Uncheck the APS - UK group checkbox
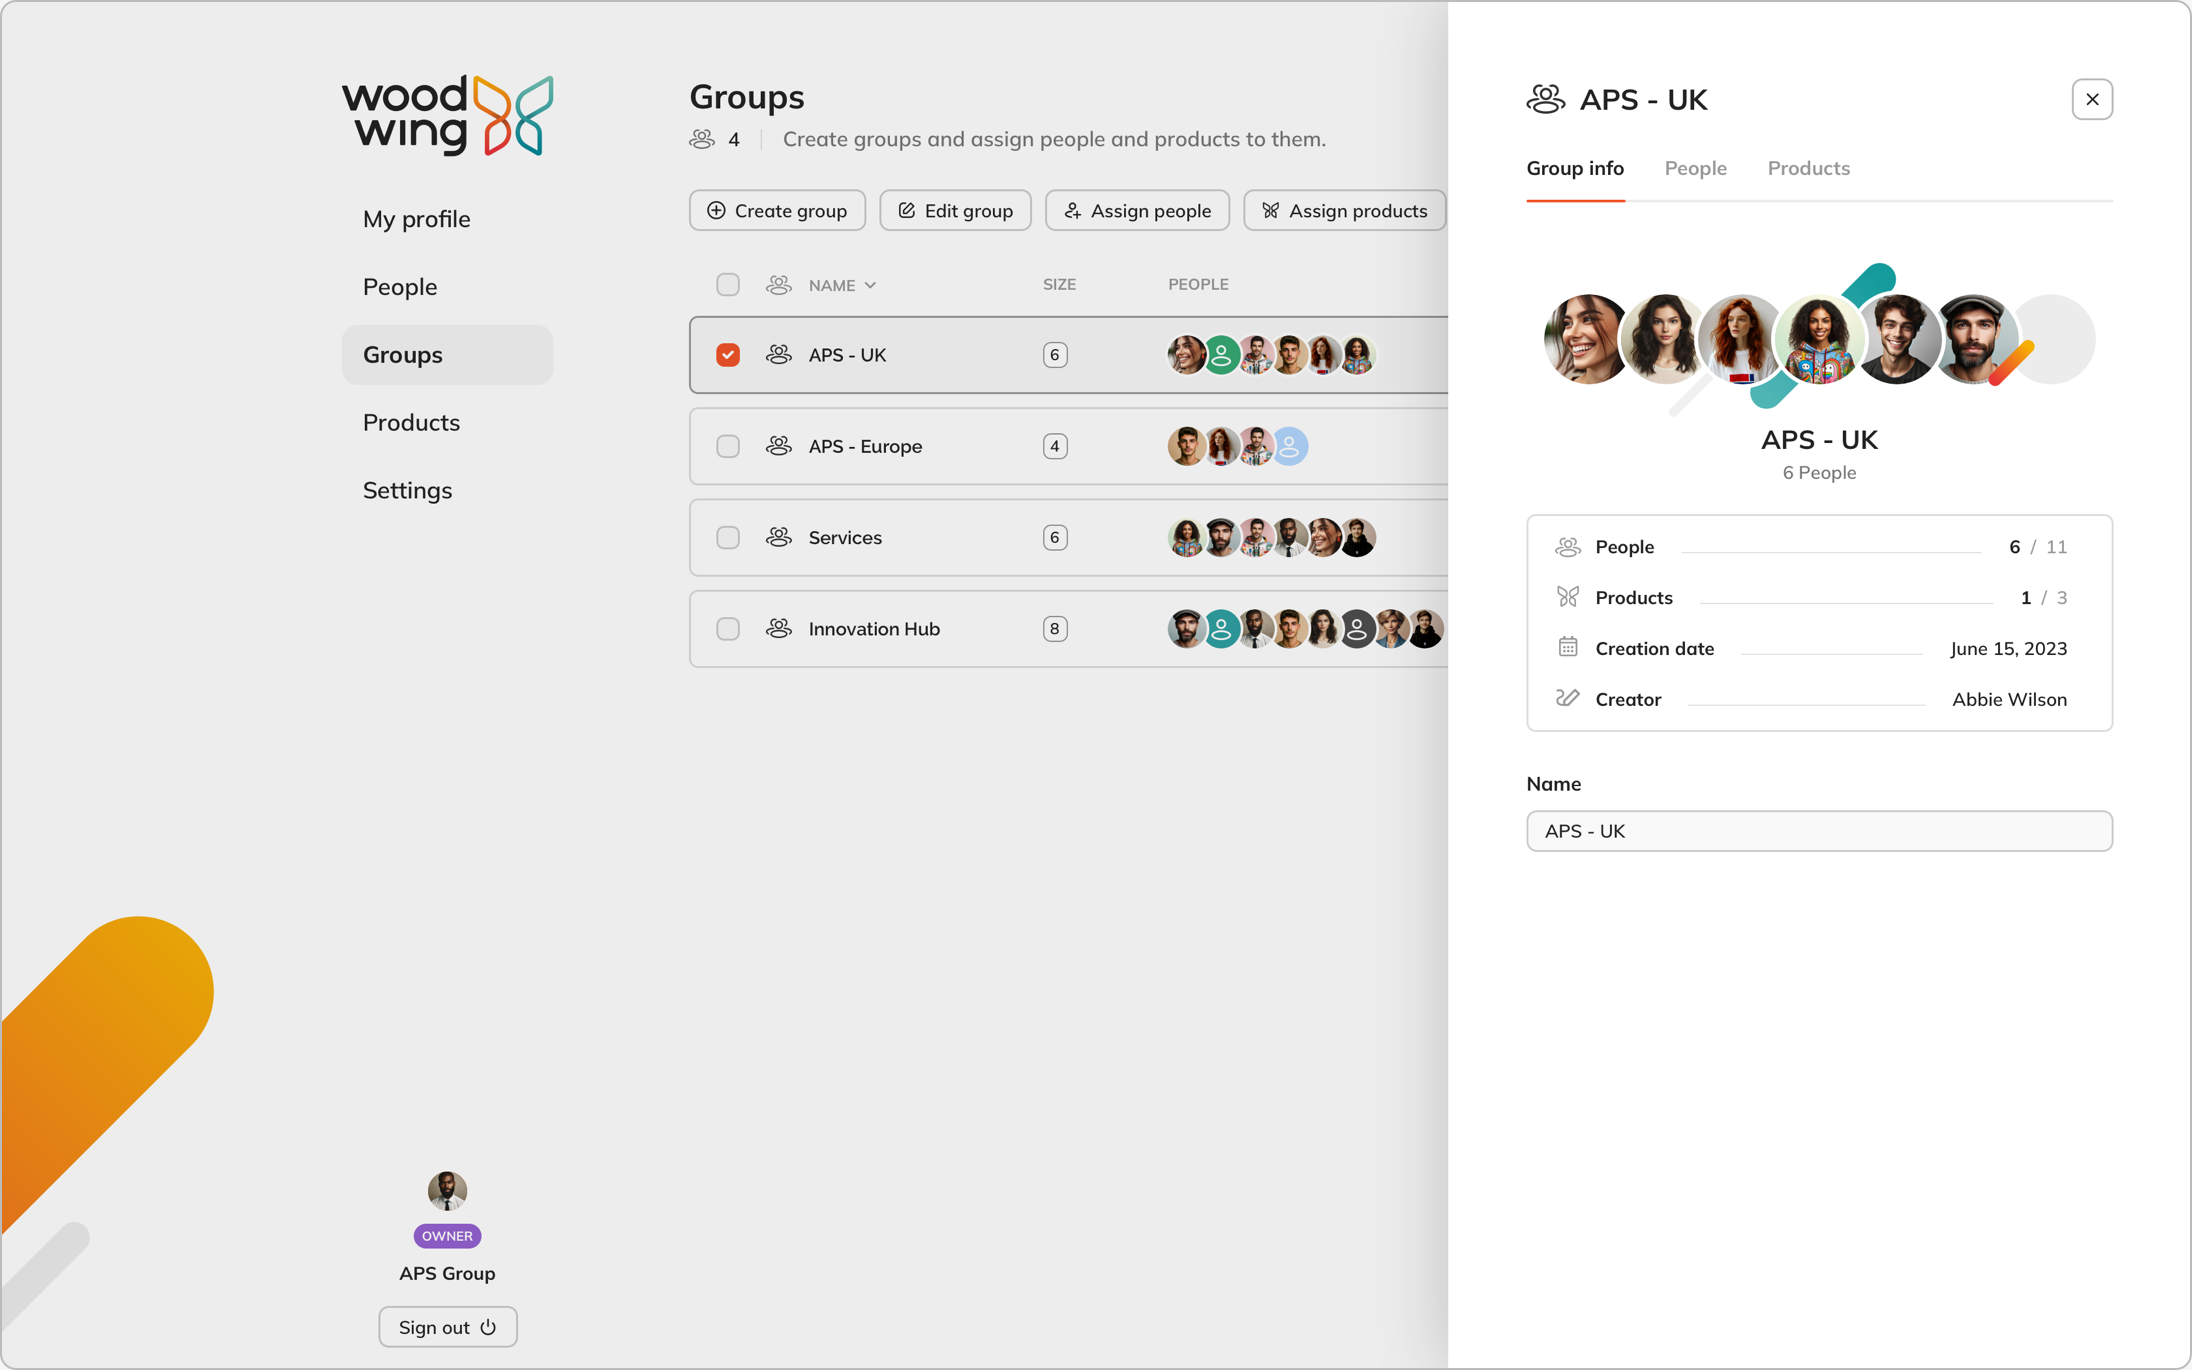 coord(728,355)
